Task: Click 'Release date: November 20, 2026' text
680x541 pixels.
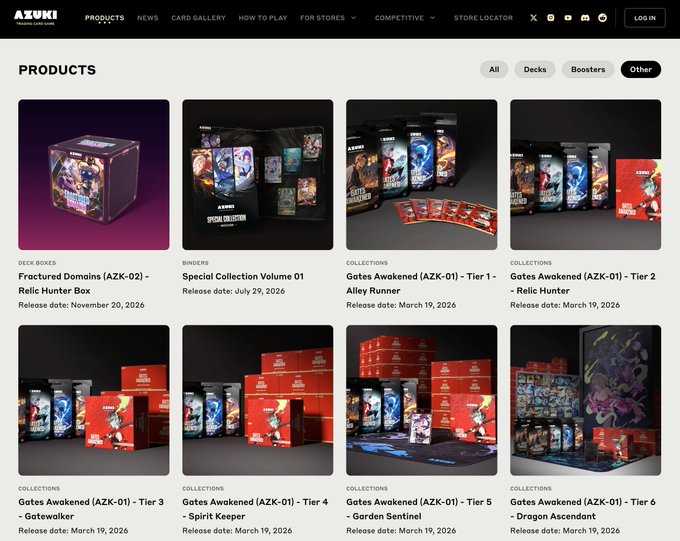Action: point(81,305)
